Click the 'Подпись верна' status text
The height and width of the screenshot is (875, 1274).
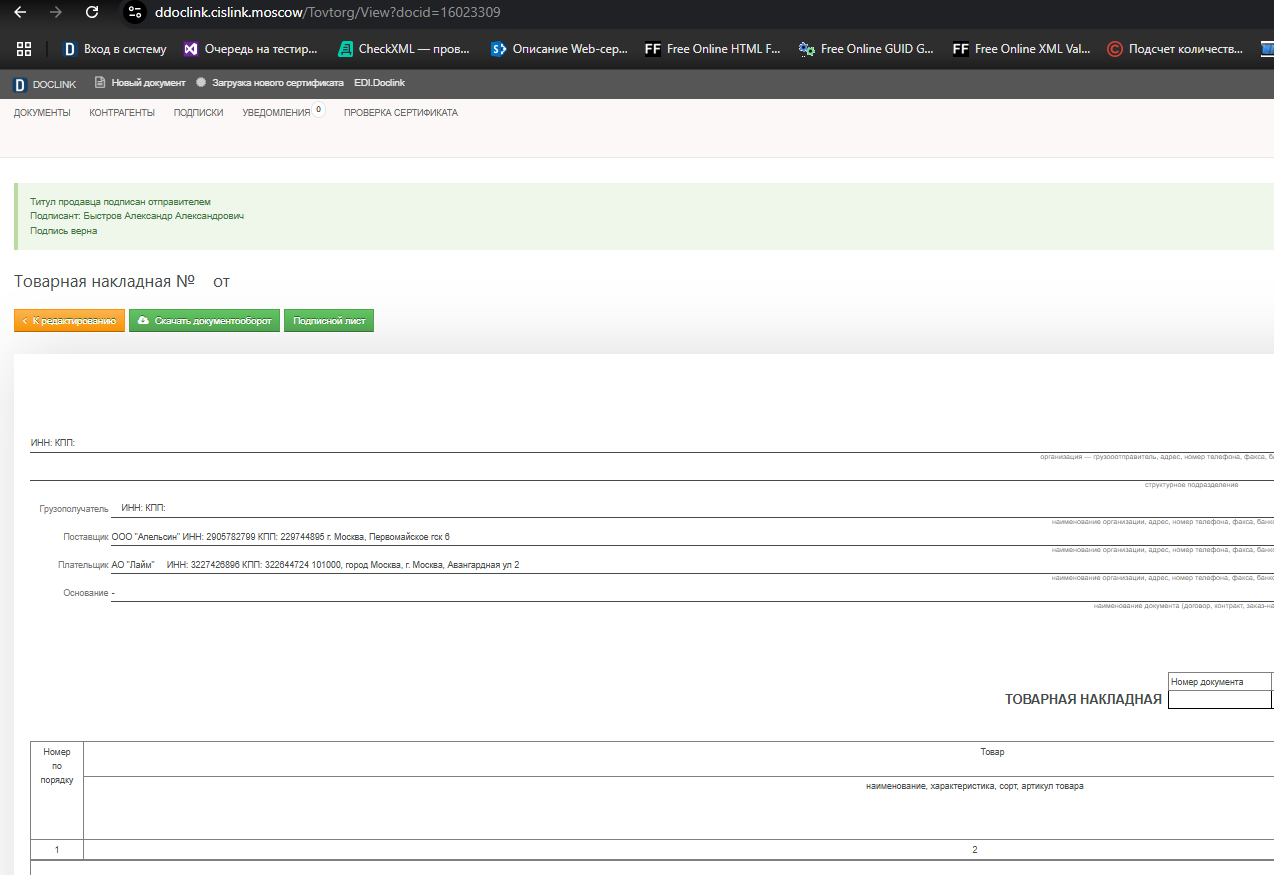coord(64,231)
